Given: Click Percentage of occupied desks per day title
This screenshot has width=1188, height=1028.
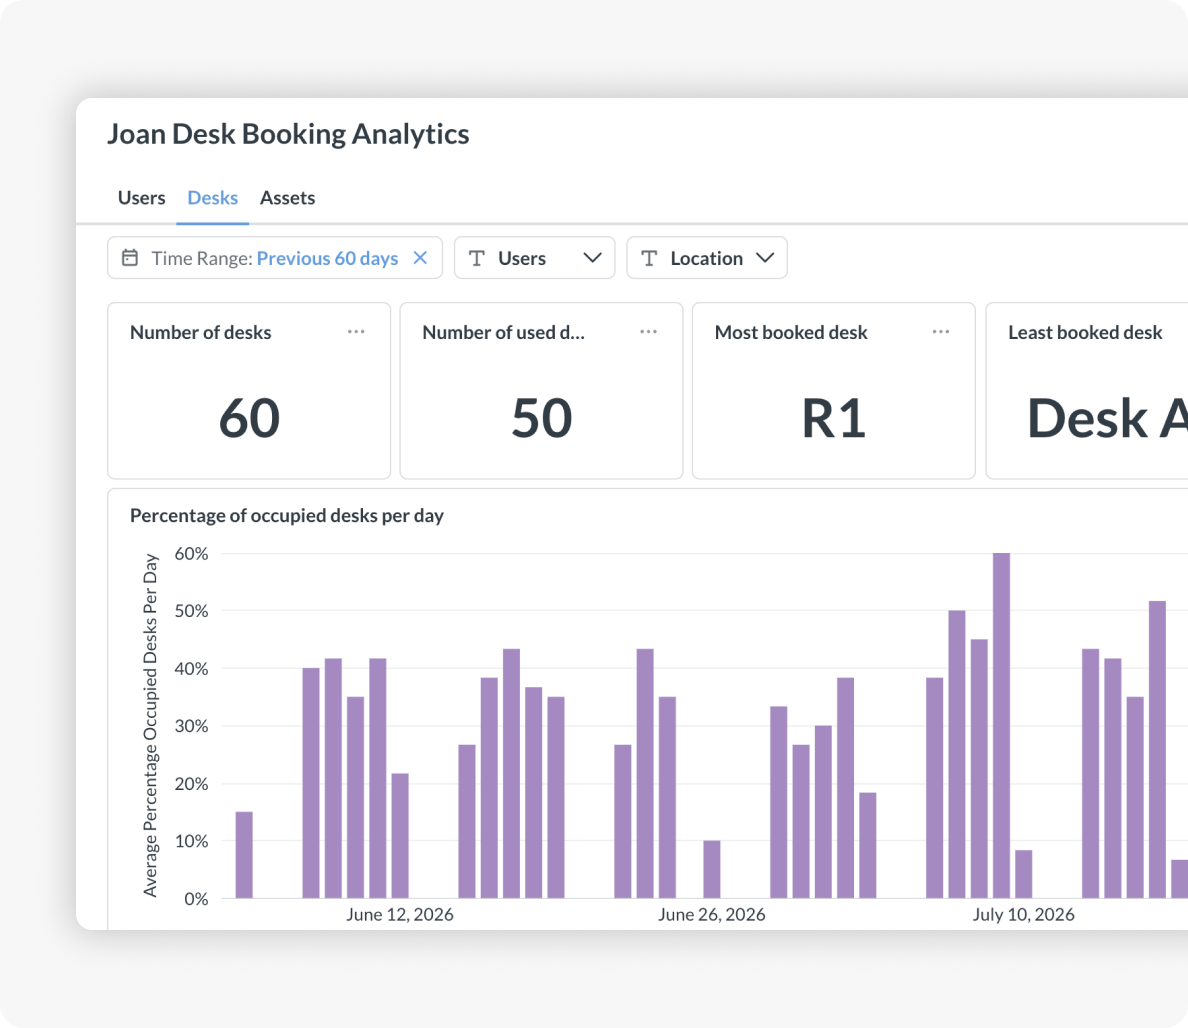Looking at the screenshot, I should pyautogui.click(x=286, y=516).
